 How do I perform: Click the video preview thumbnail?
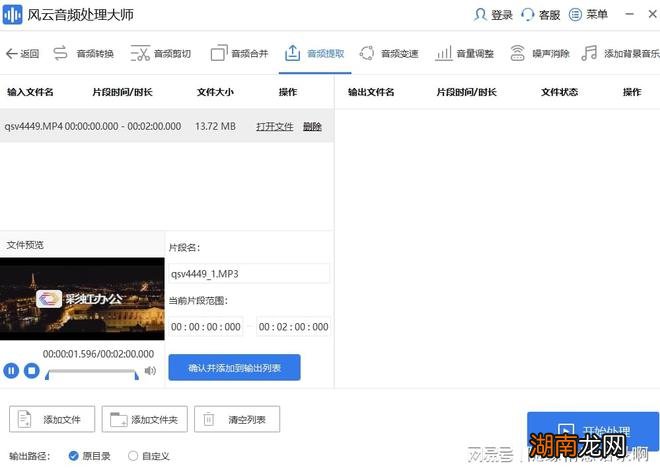pyautogui.click(x=82, y=299)
